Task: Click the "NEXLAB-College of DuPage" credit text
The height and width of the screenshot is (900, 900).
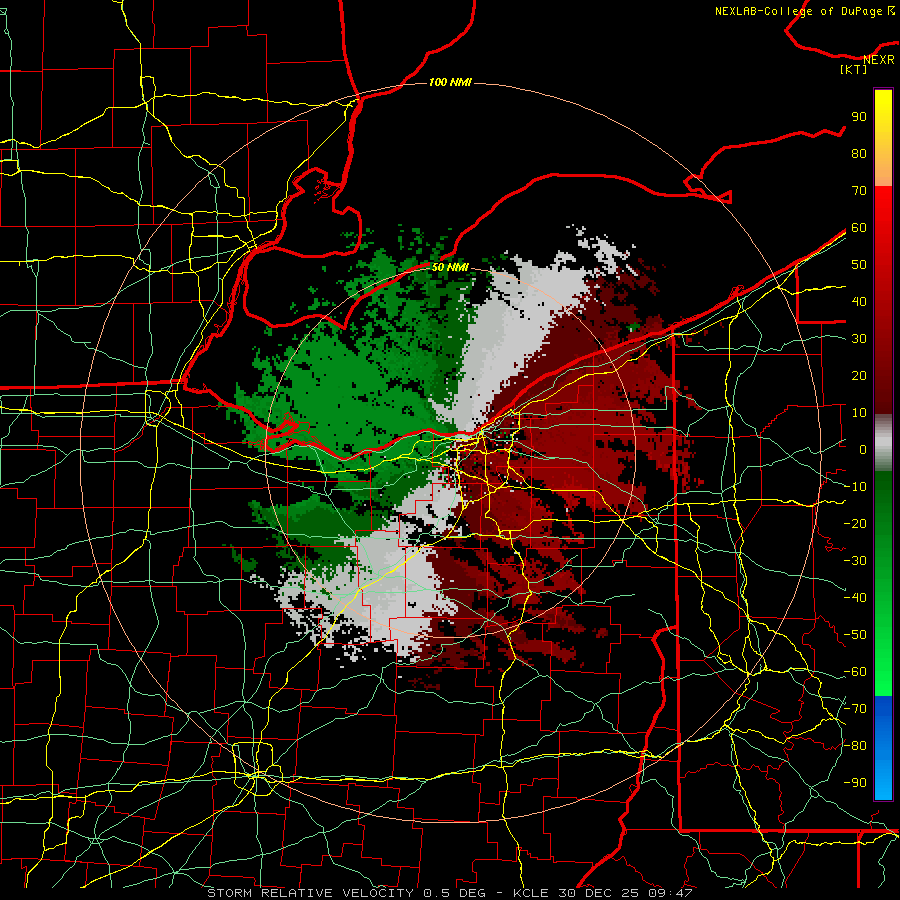Action: [x=798, y=11]
